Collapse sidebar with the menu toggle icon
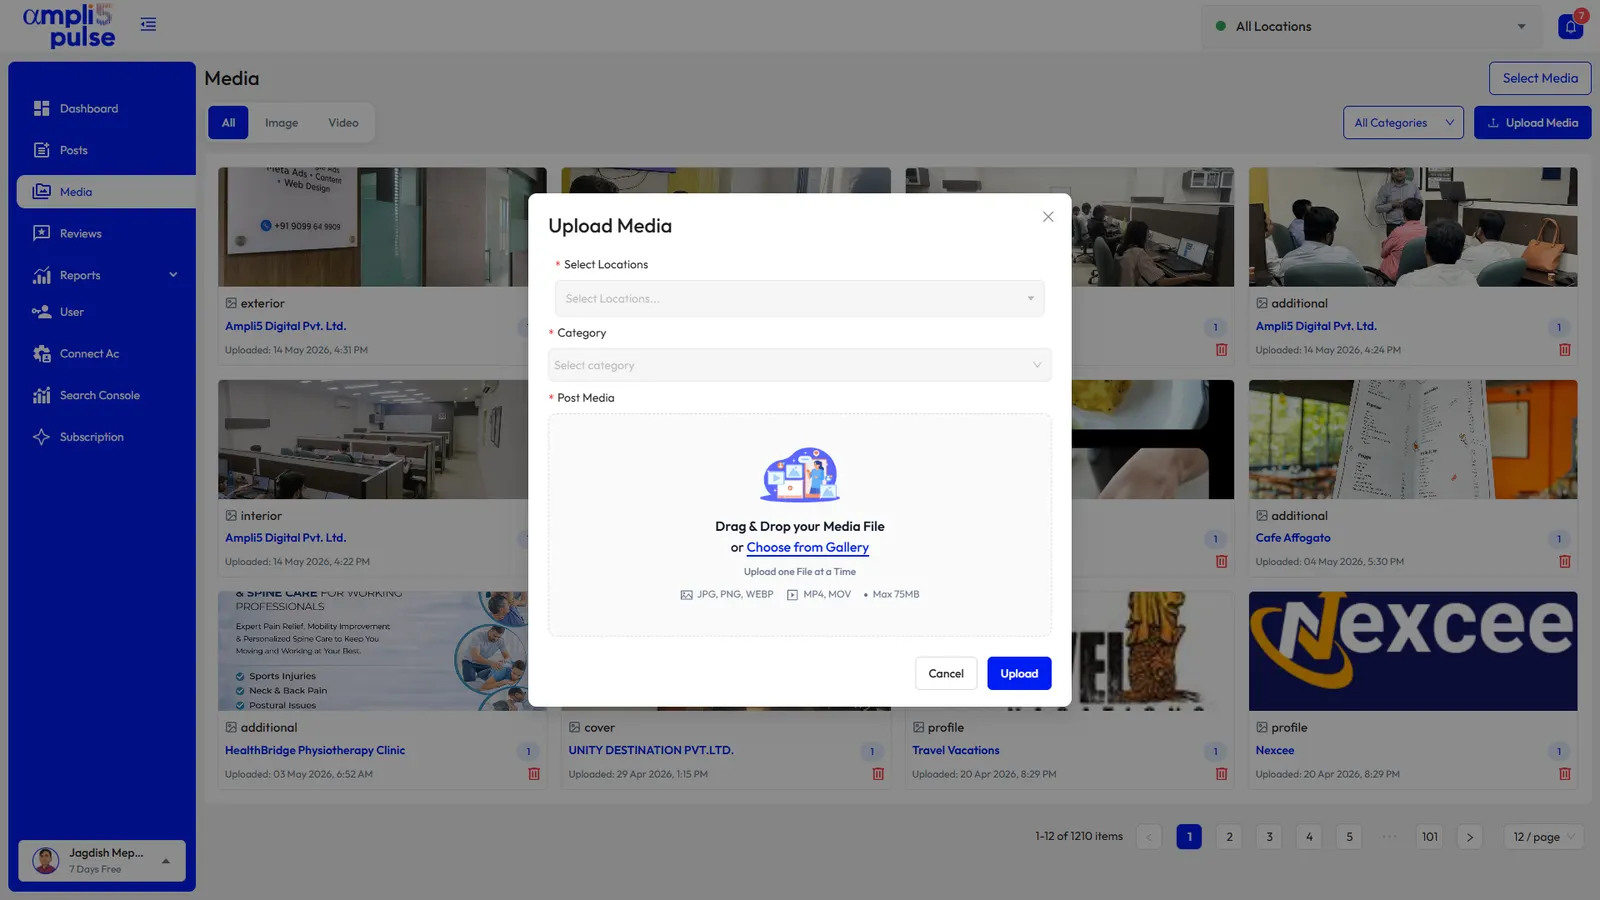Image resolution: width=1600 pixels, height=900 pixels. [148, 24]
